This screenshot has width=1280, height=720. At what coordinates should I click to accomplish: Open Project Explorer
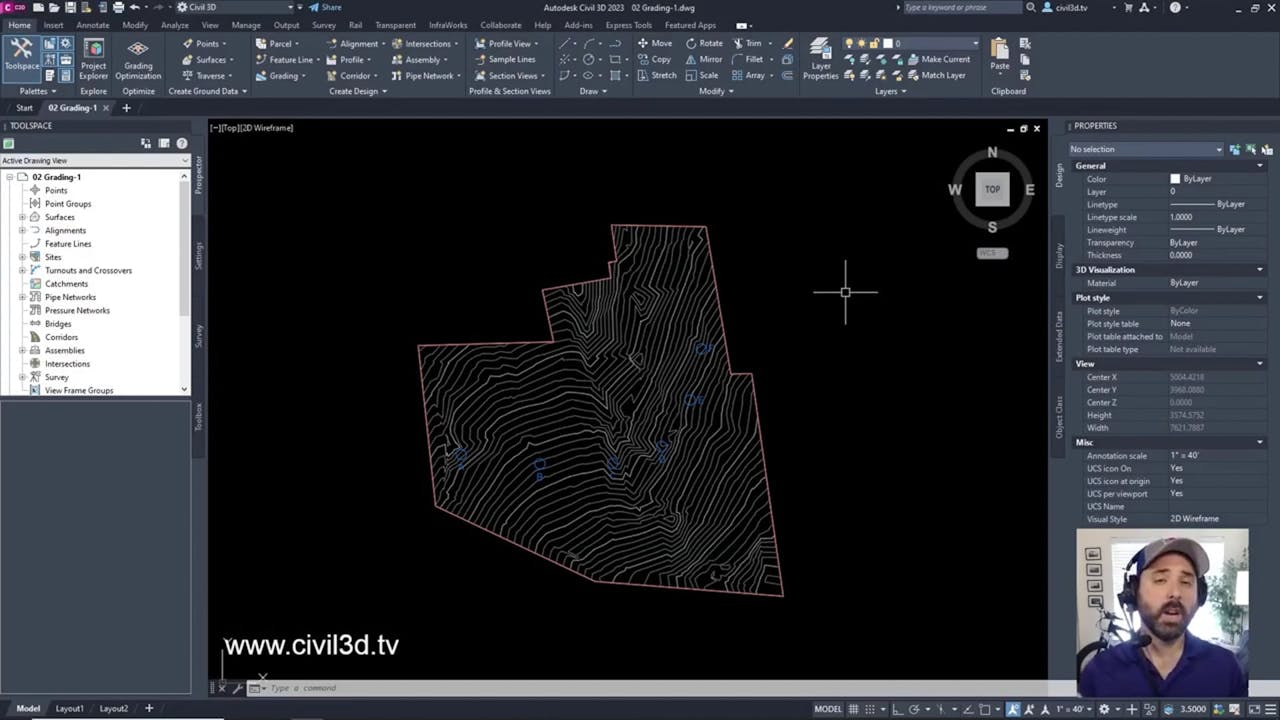click(x=93, y=58)
